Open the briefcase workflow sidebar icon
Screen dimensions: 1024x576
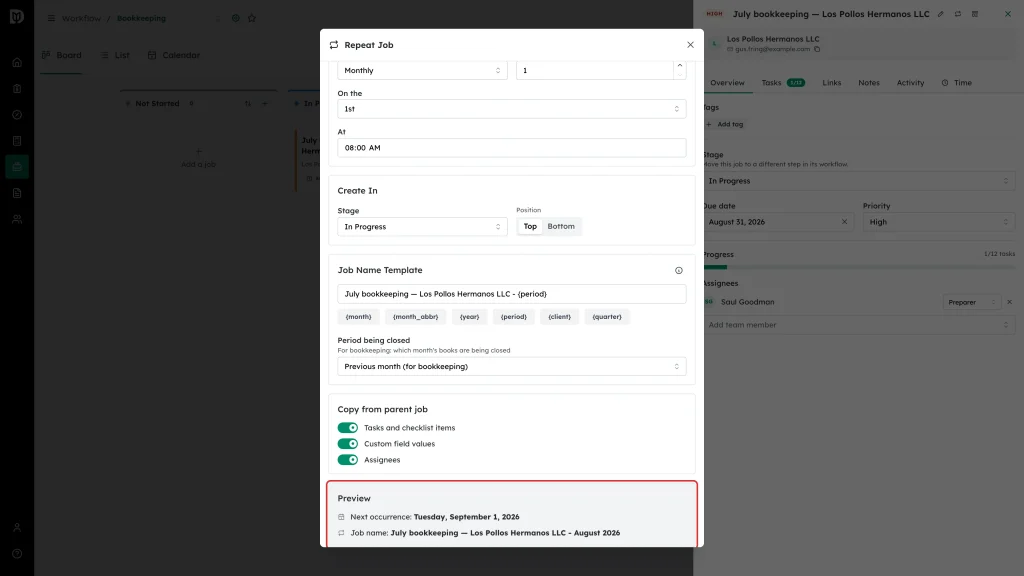[17, 167]
